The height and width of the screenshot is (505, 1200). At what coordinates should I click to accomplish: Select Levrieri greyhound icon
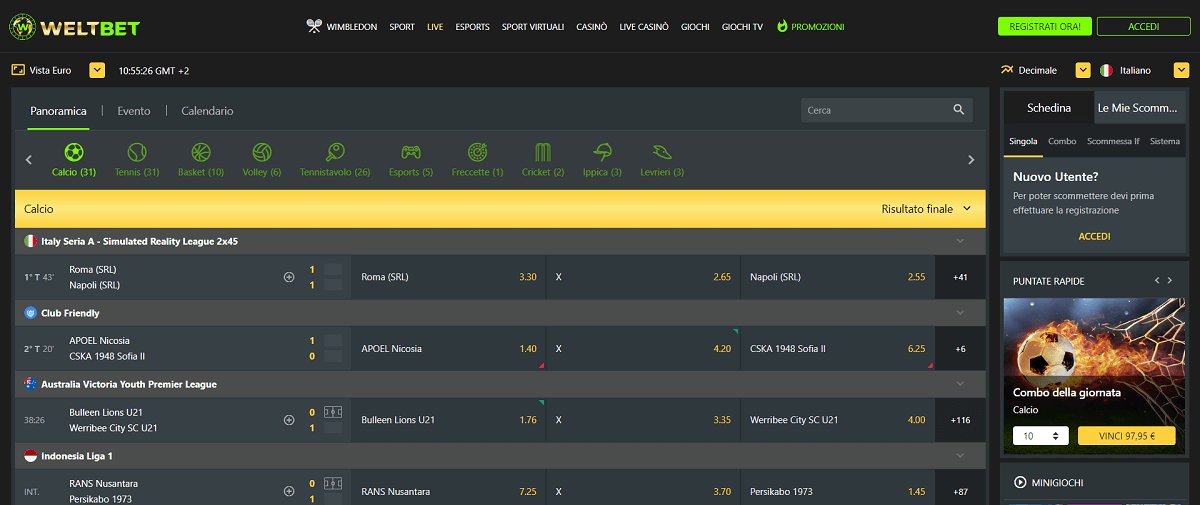tap(662, 153)
